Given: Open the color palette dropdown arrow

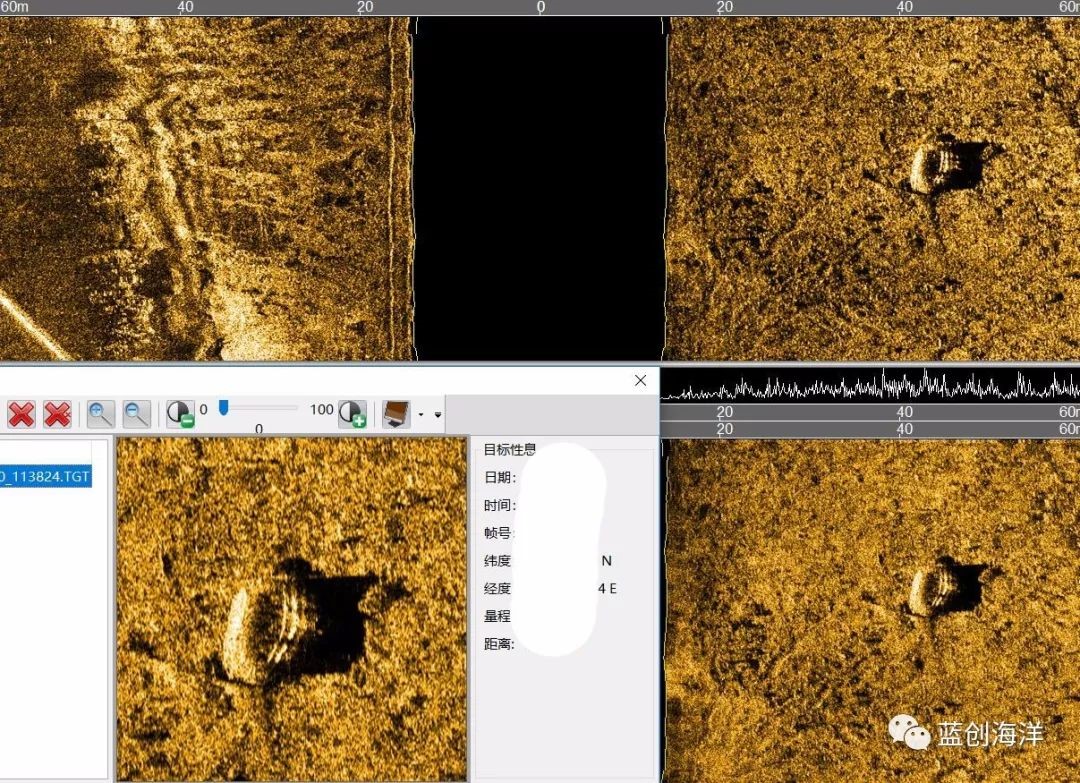Looking at the screenshot, I should [421, 414].
